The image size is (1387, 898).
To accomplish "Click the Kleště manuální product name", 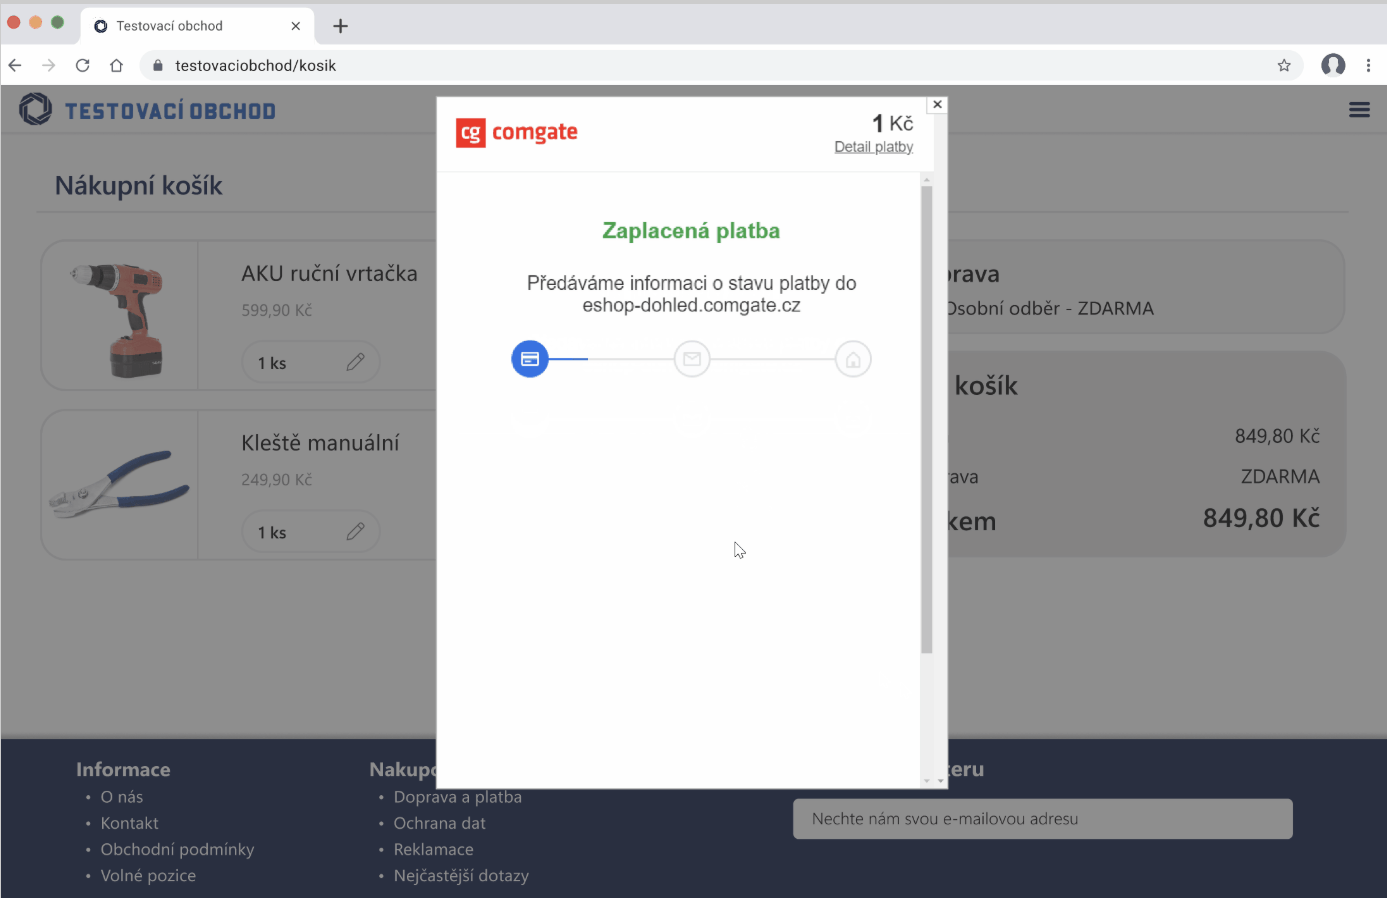I will (320, 443).
